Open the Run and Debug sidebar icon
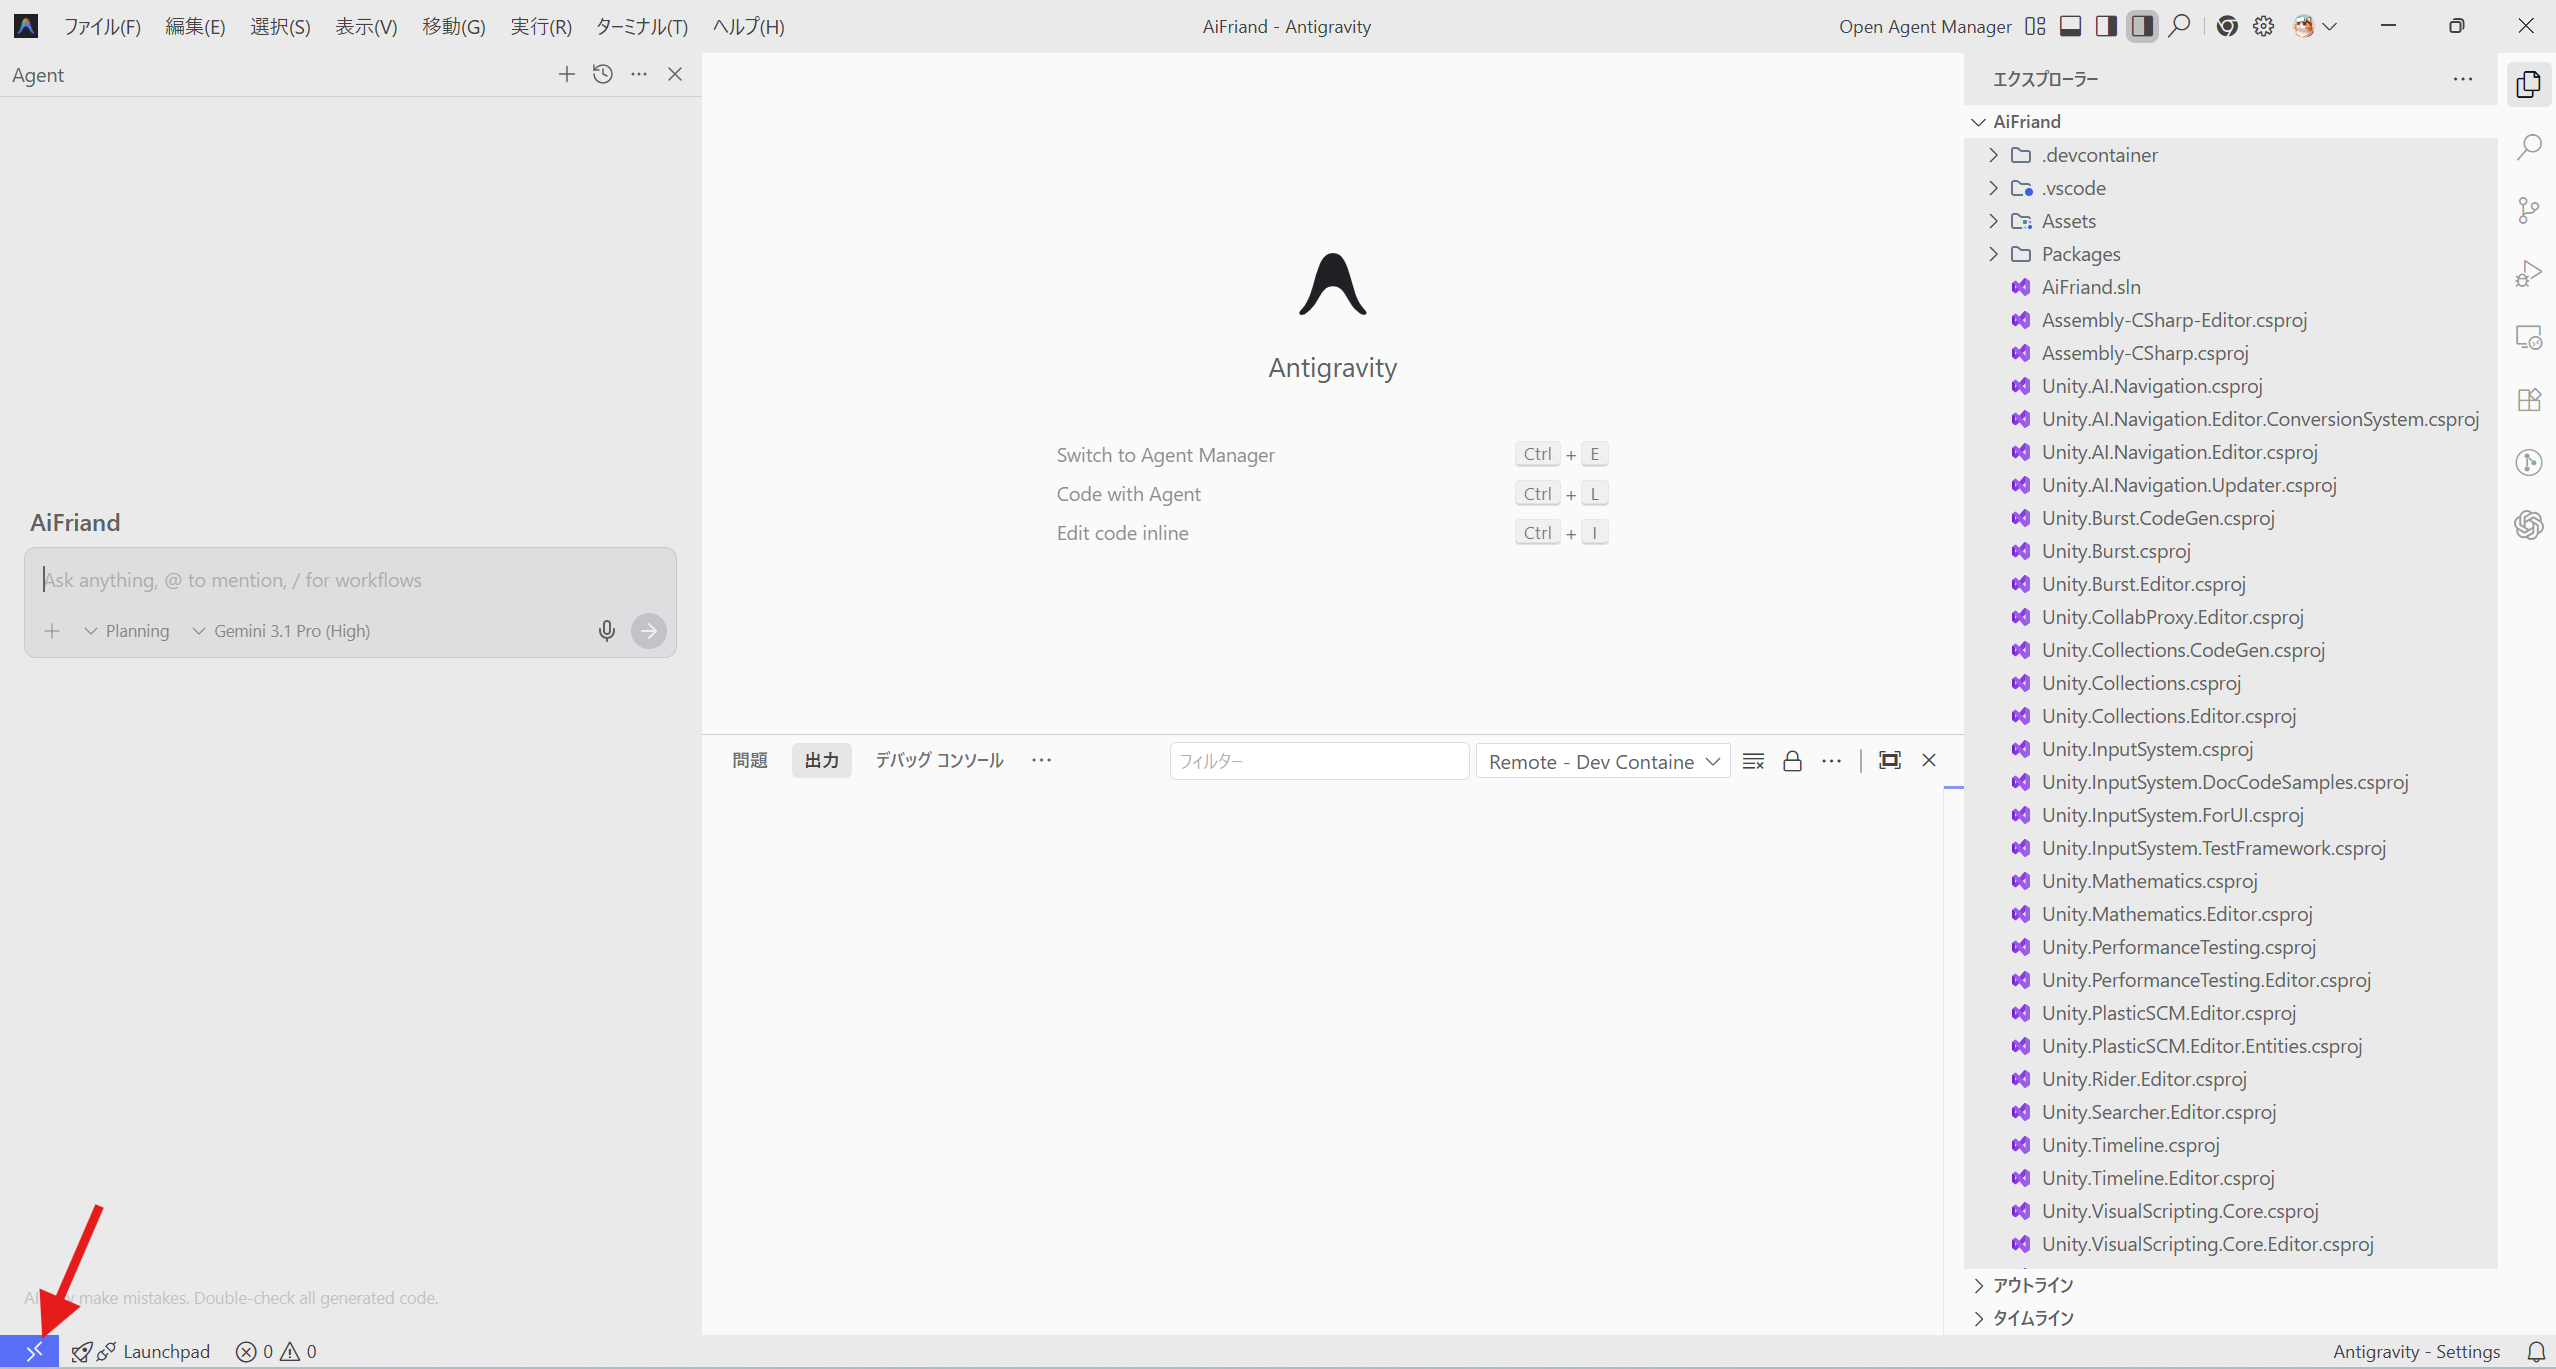Viewport: 2556px width, 1369px height. point(2529,274)
